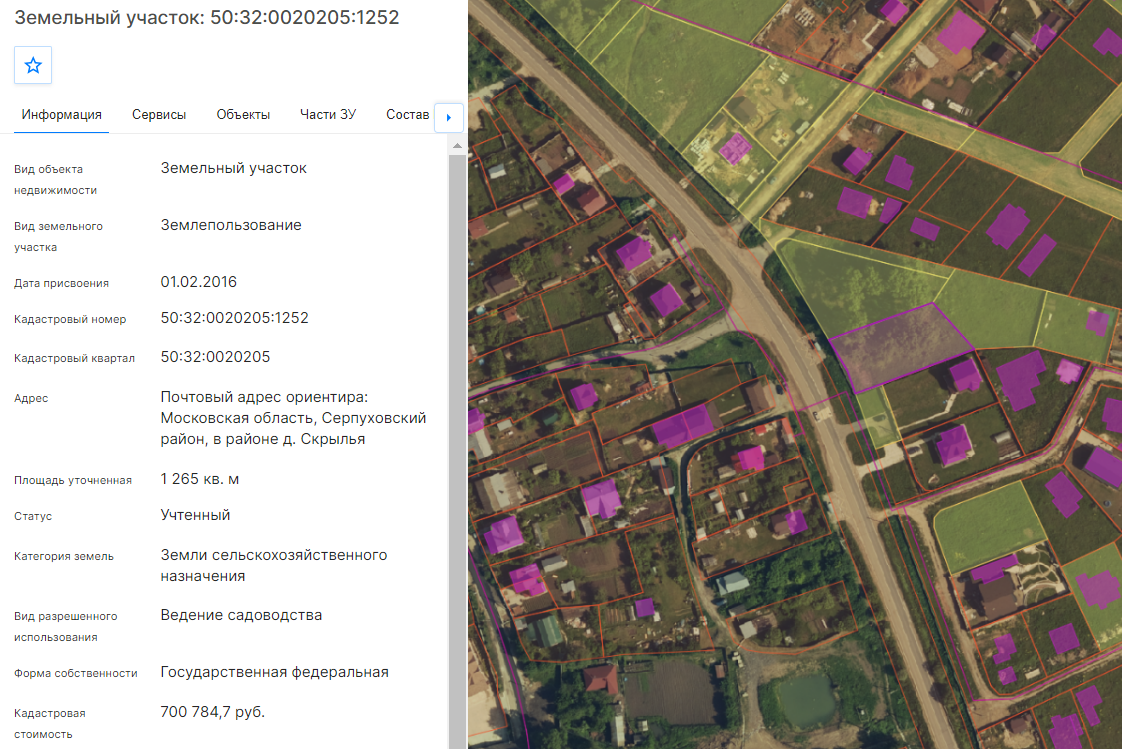The image size is (1122, 749).
Task: Click the Ведение садоводства value
Action: click(241, 615)
